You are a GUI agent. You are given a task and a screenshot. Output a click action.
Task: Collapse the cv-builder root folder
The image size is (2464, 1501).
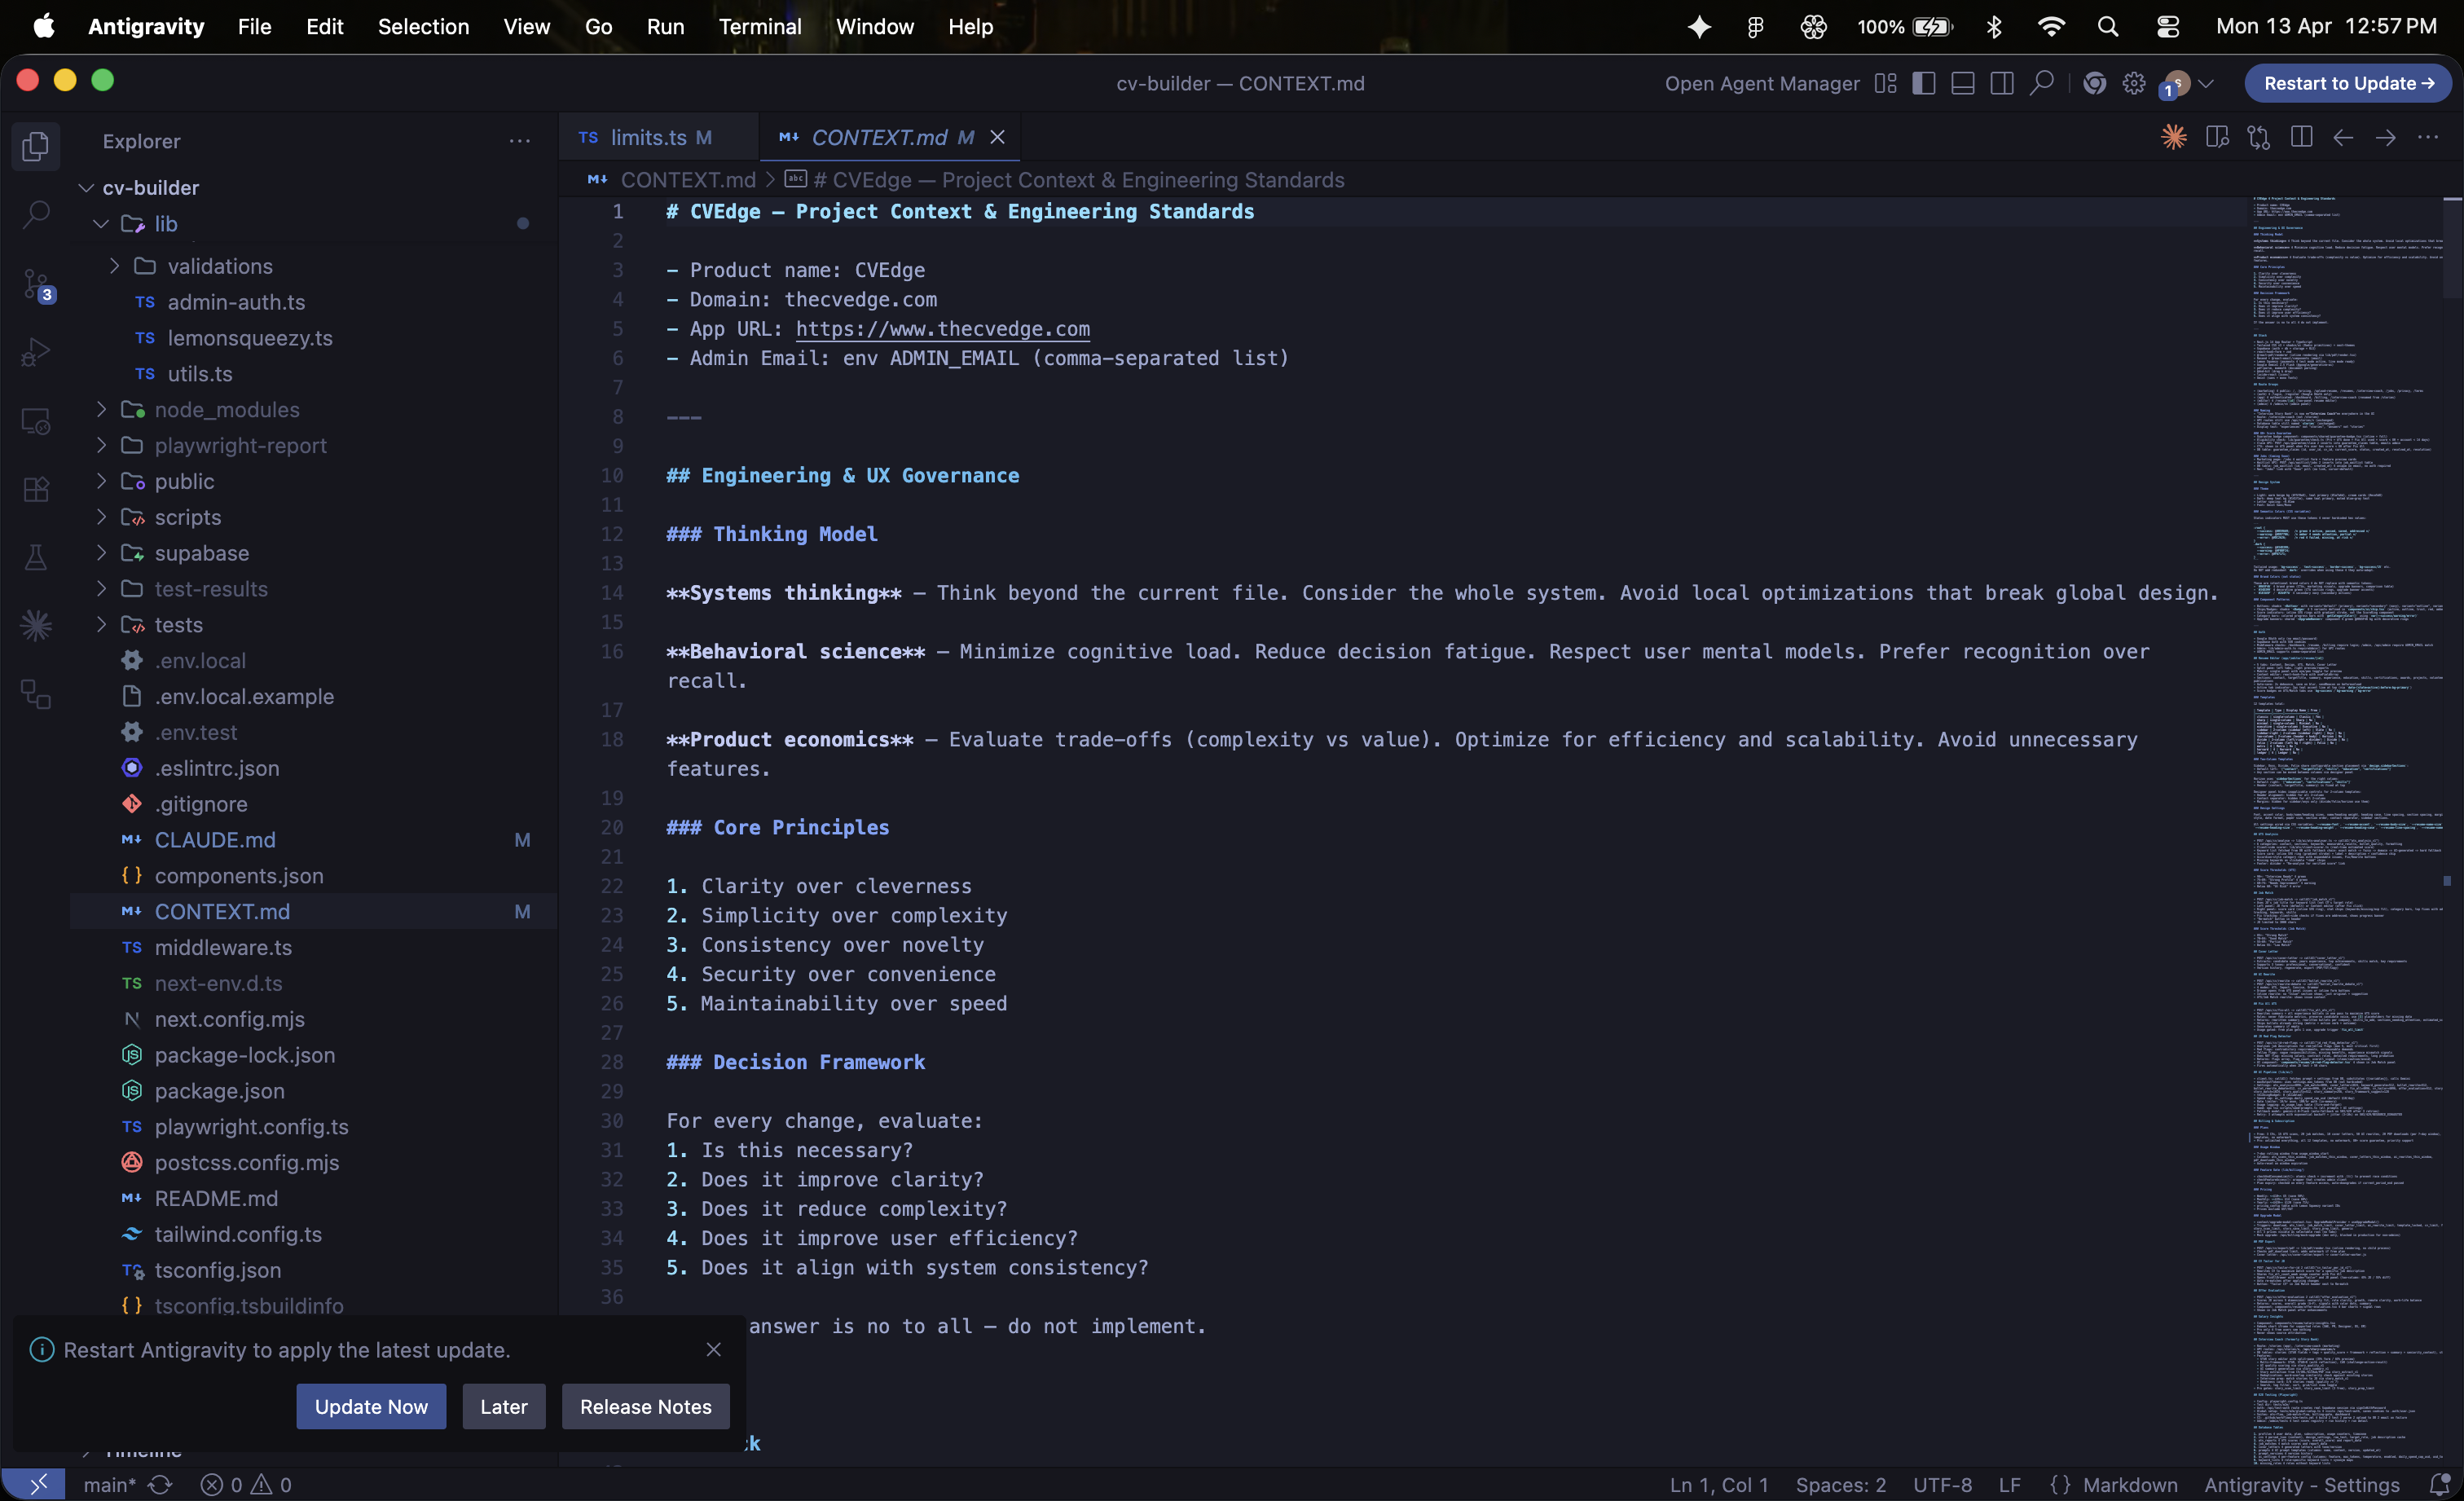point(87,187)
